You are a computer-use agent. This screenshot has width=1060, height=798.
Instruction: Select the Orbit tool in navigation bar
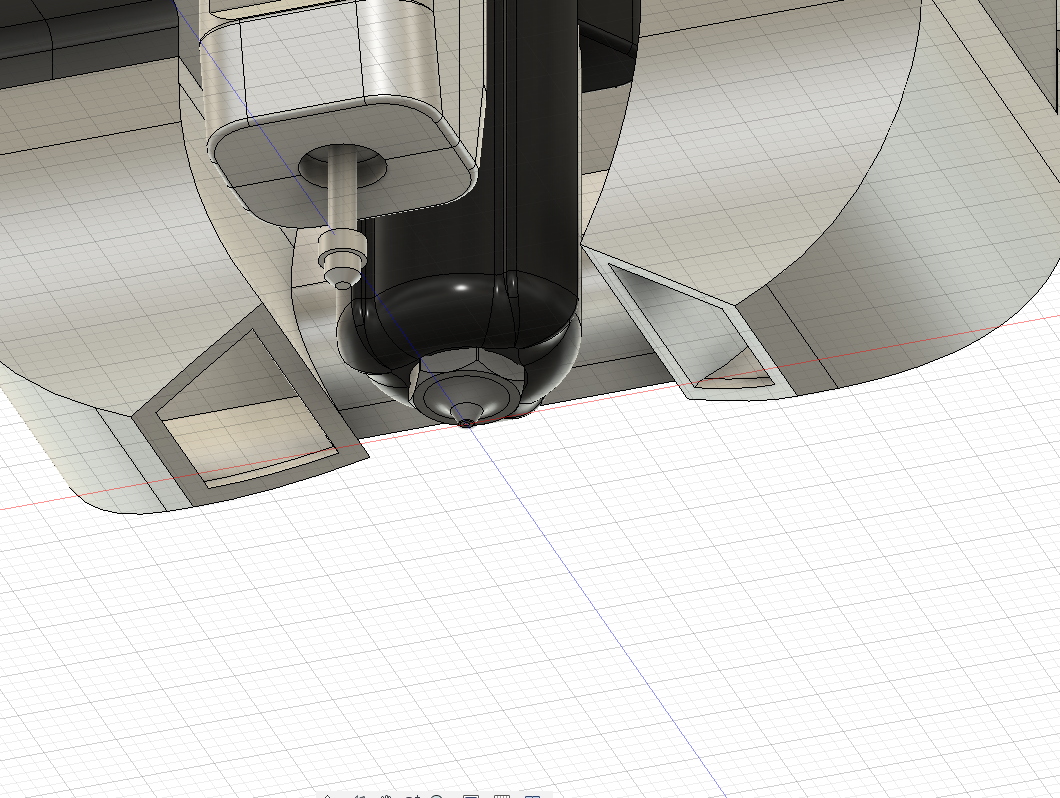point(328,796)
